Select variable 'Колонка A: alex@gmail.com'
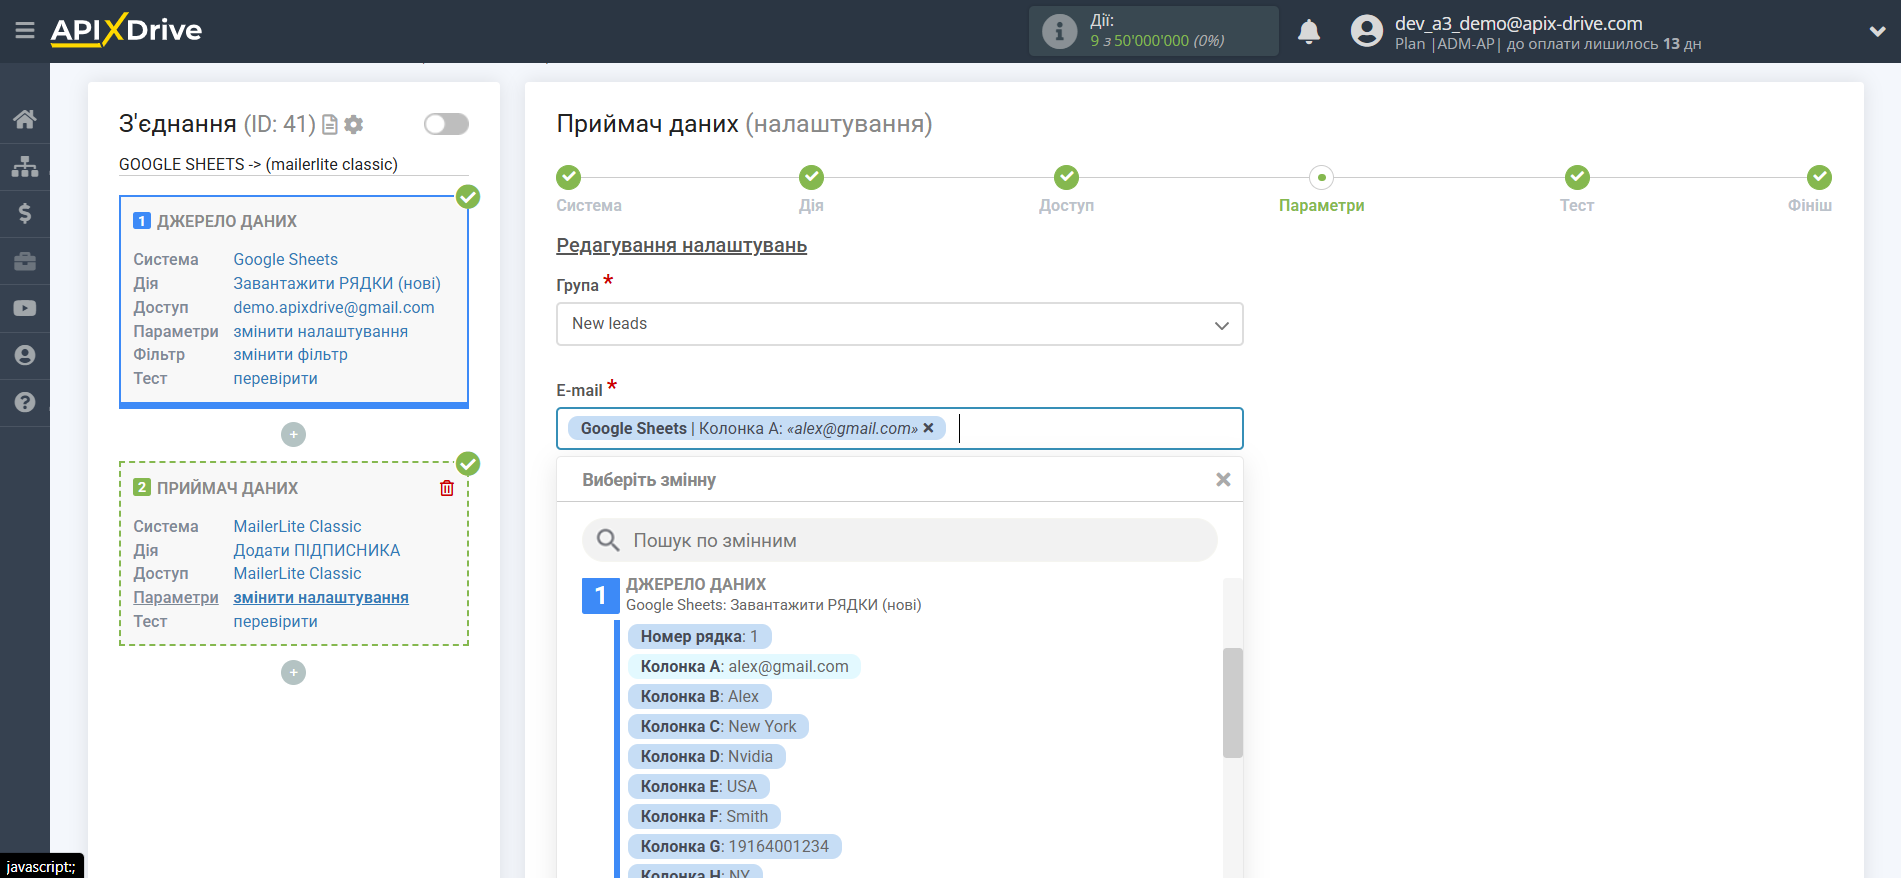1901x878 pixels. click(x=744, y=666)
